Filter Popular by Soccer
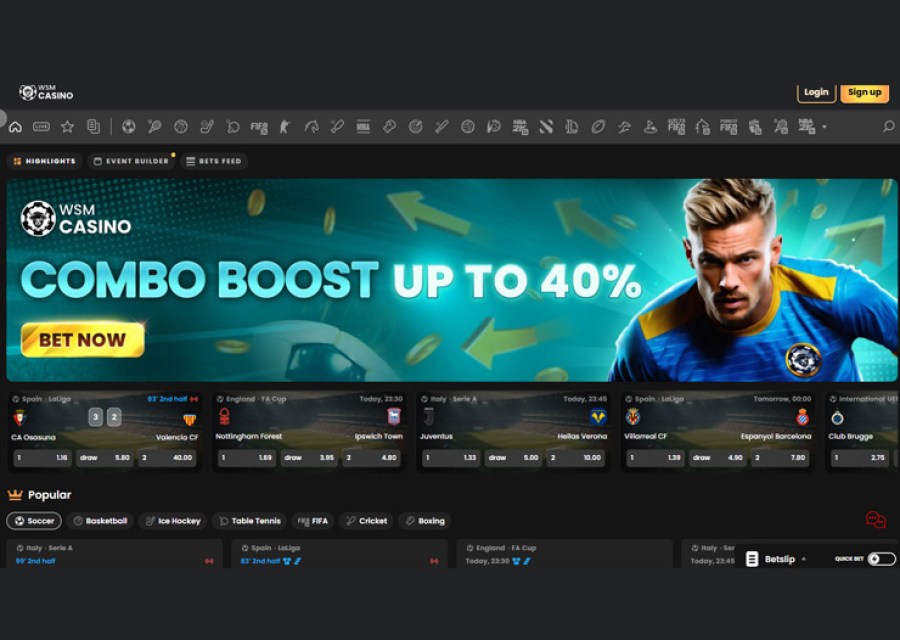The image size is (900, 640). (34, 521)
